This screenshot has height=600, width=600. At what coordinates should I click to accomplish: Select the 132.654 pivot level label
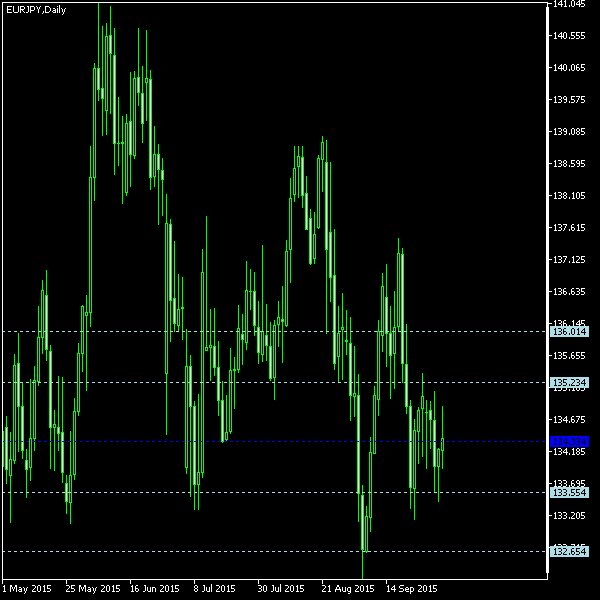[x=569, y=551]
